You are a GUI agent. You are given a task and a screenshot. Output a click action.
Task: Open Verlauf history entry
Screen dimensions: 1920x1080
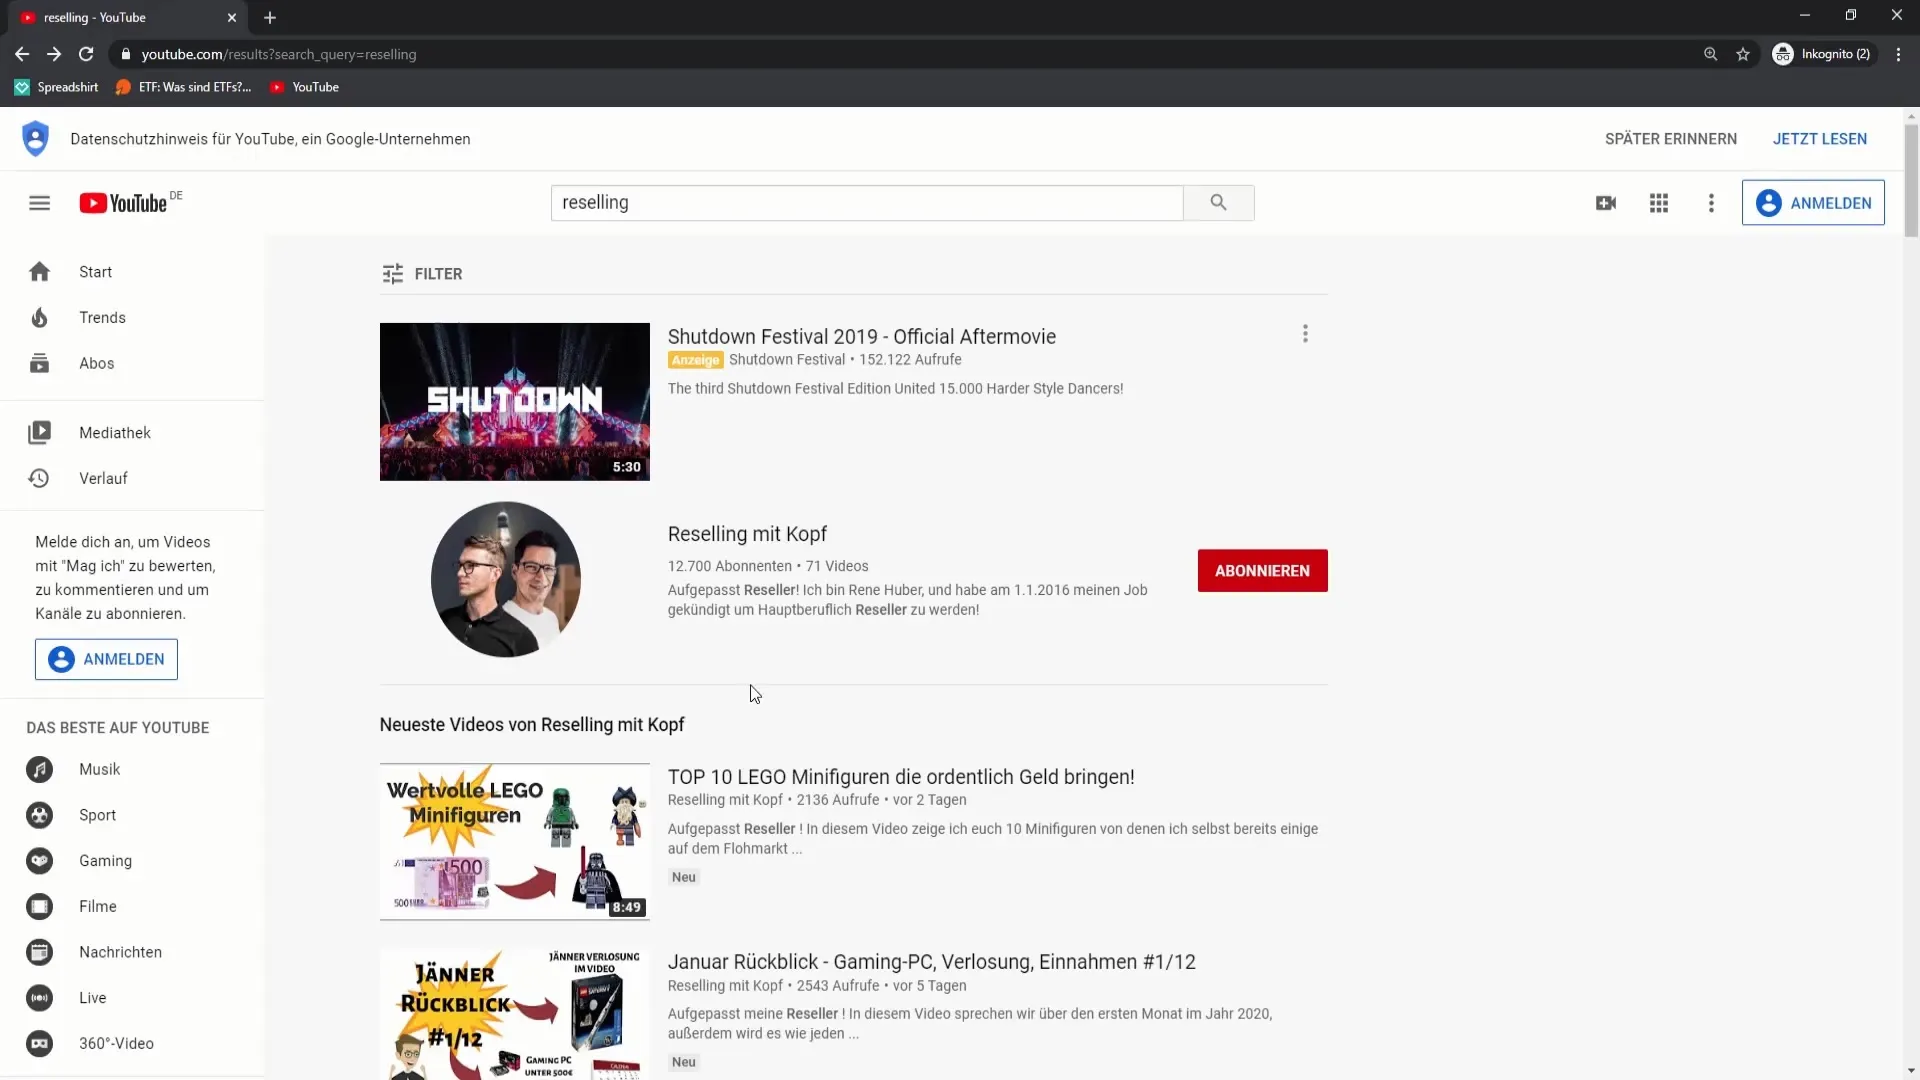click(x=103, y=479)
